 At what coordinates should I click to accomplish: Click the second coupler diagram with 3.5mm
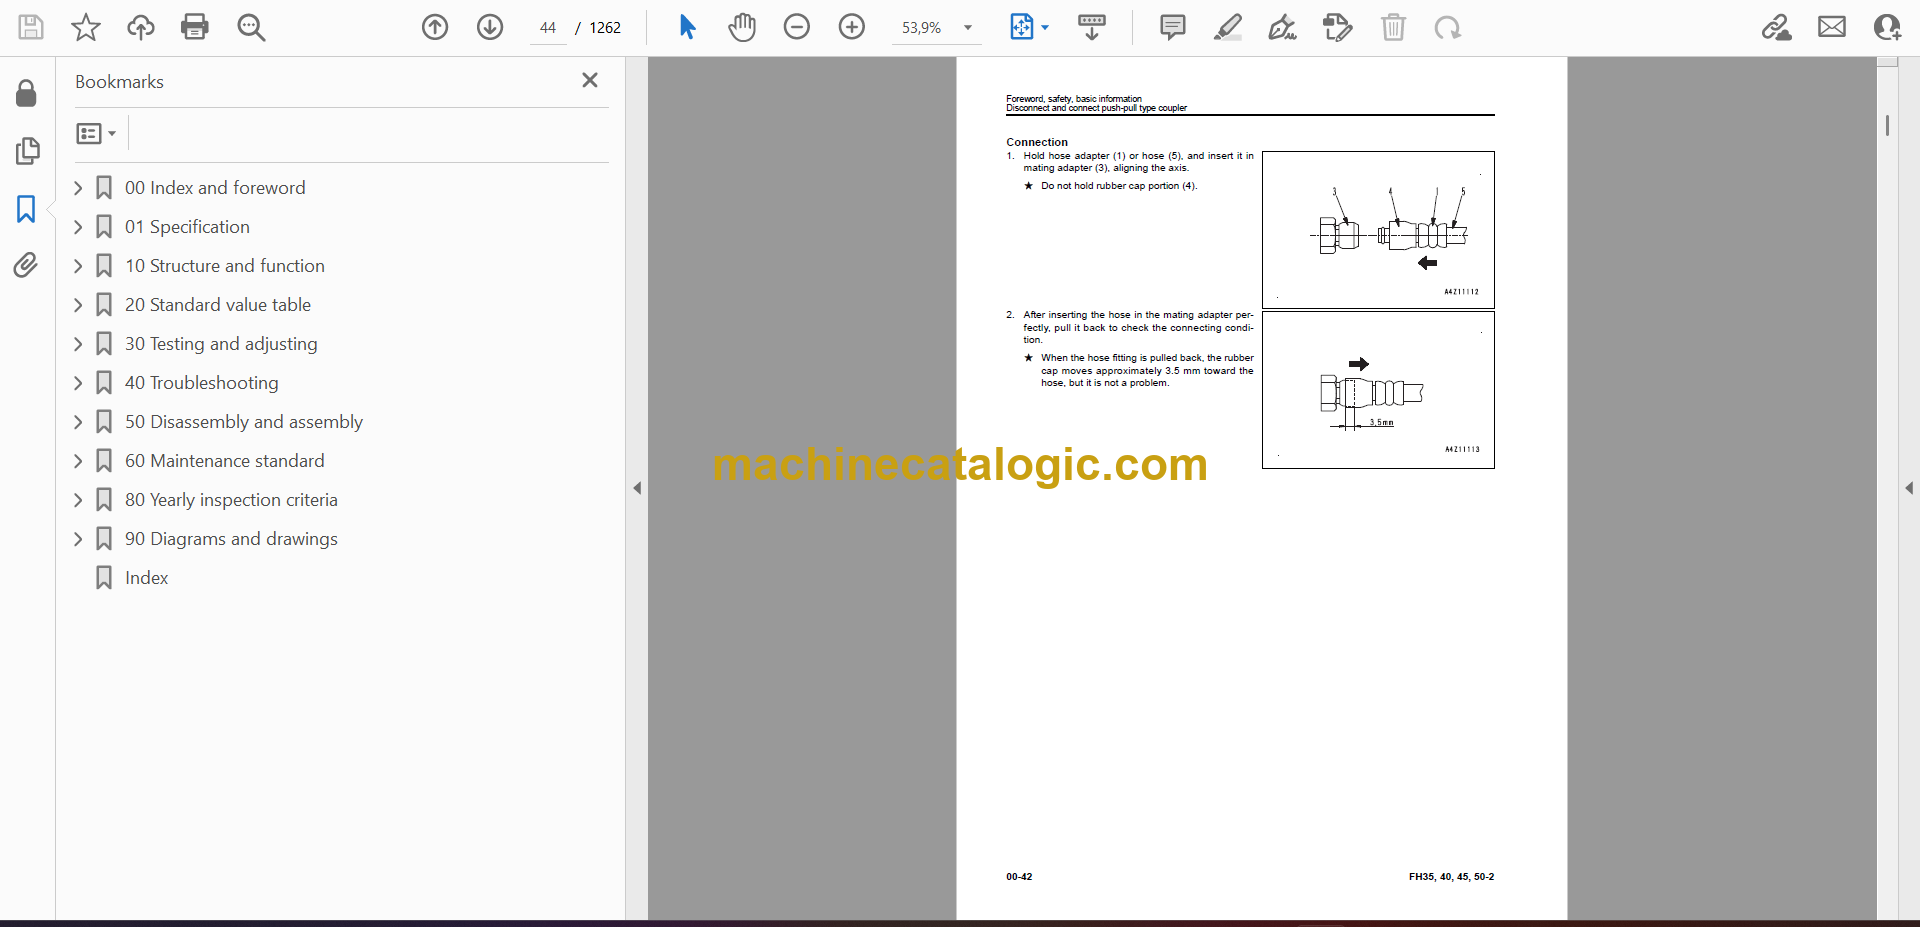(1378, 390)
